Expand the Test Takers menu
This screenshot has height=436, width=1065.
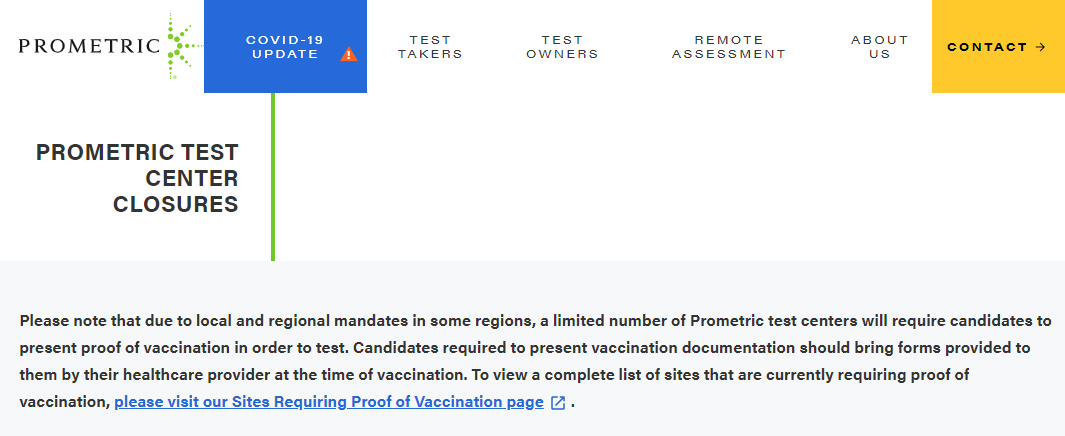tap(430, 47)
